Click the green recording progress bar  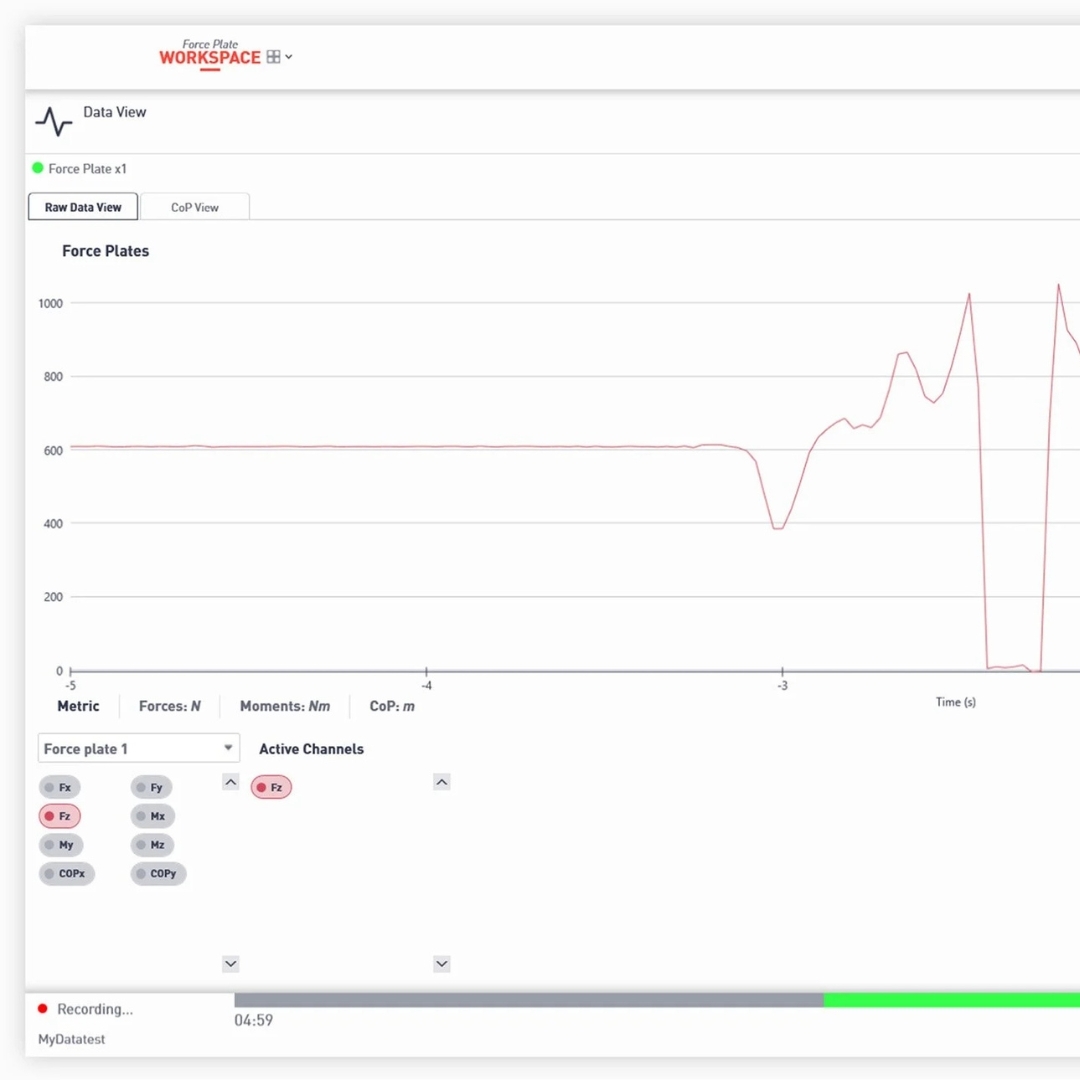click(x=950, y=1000)
